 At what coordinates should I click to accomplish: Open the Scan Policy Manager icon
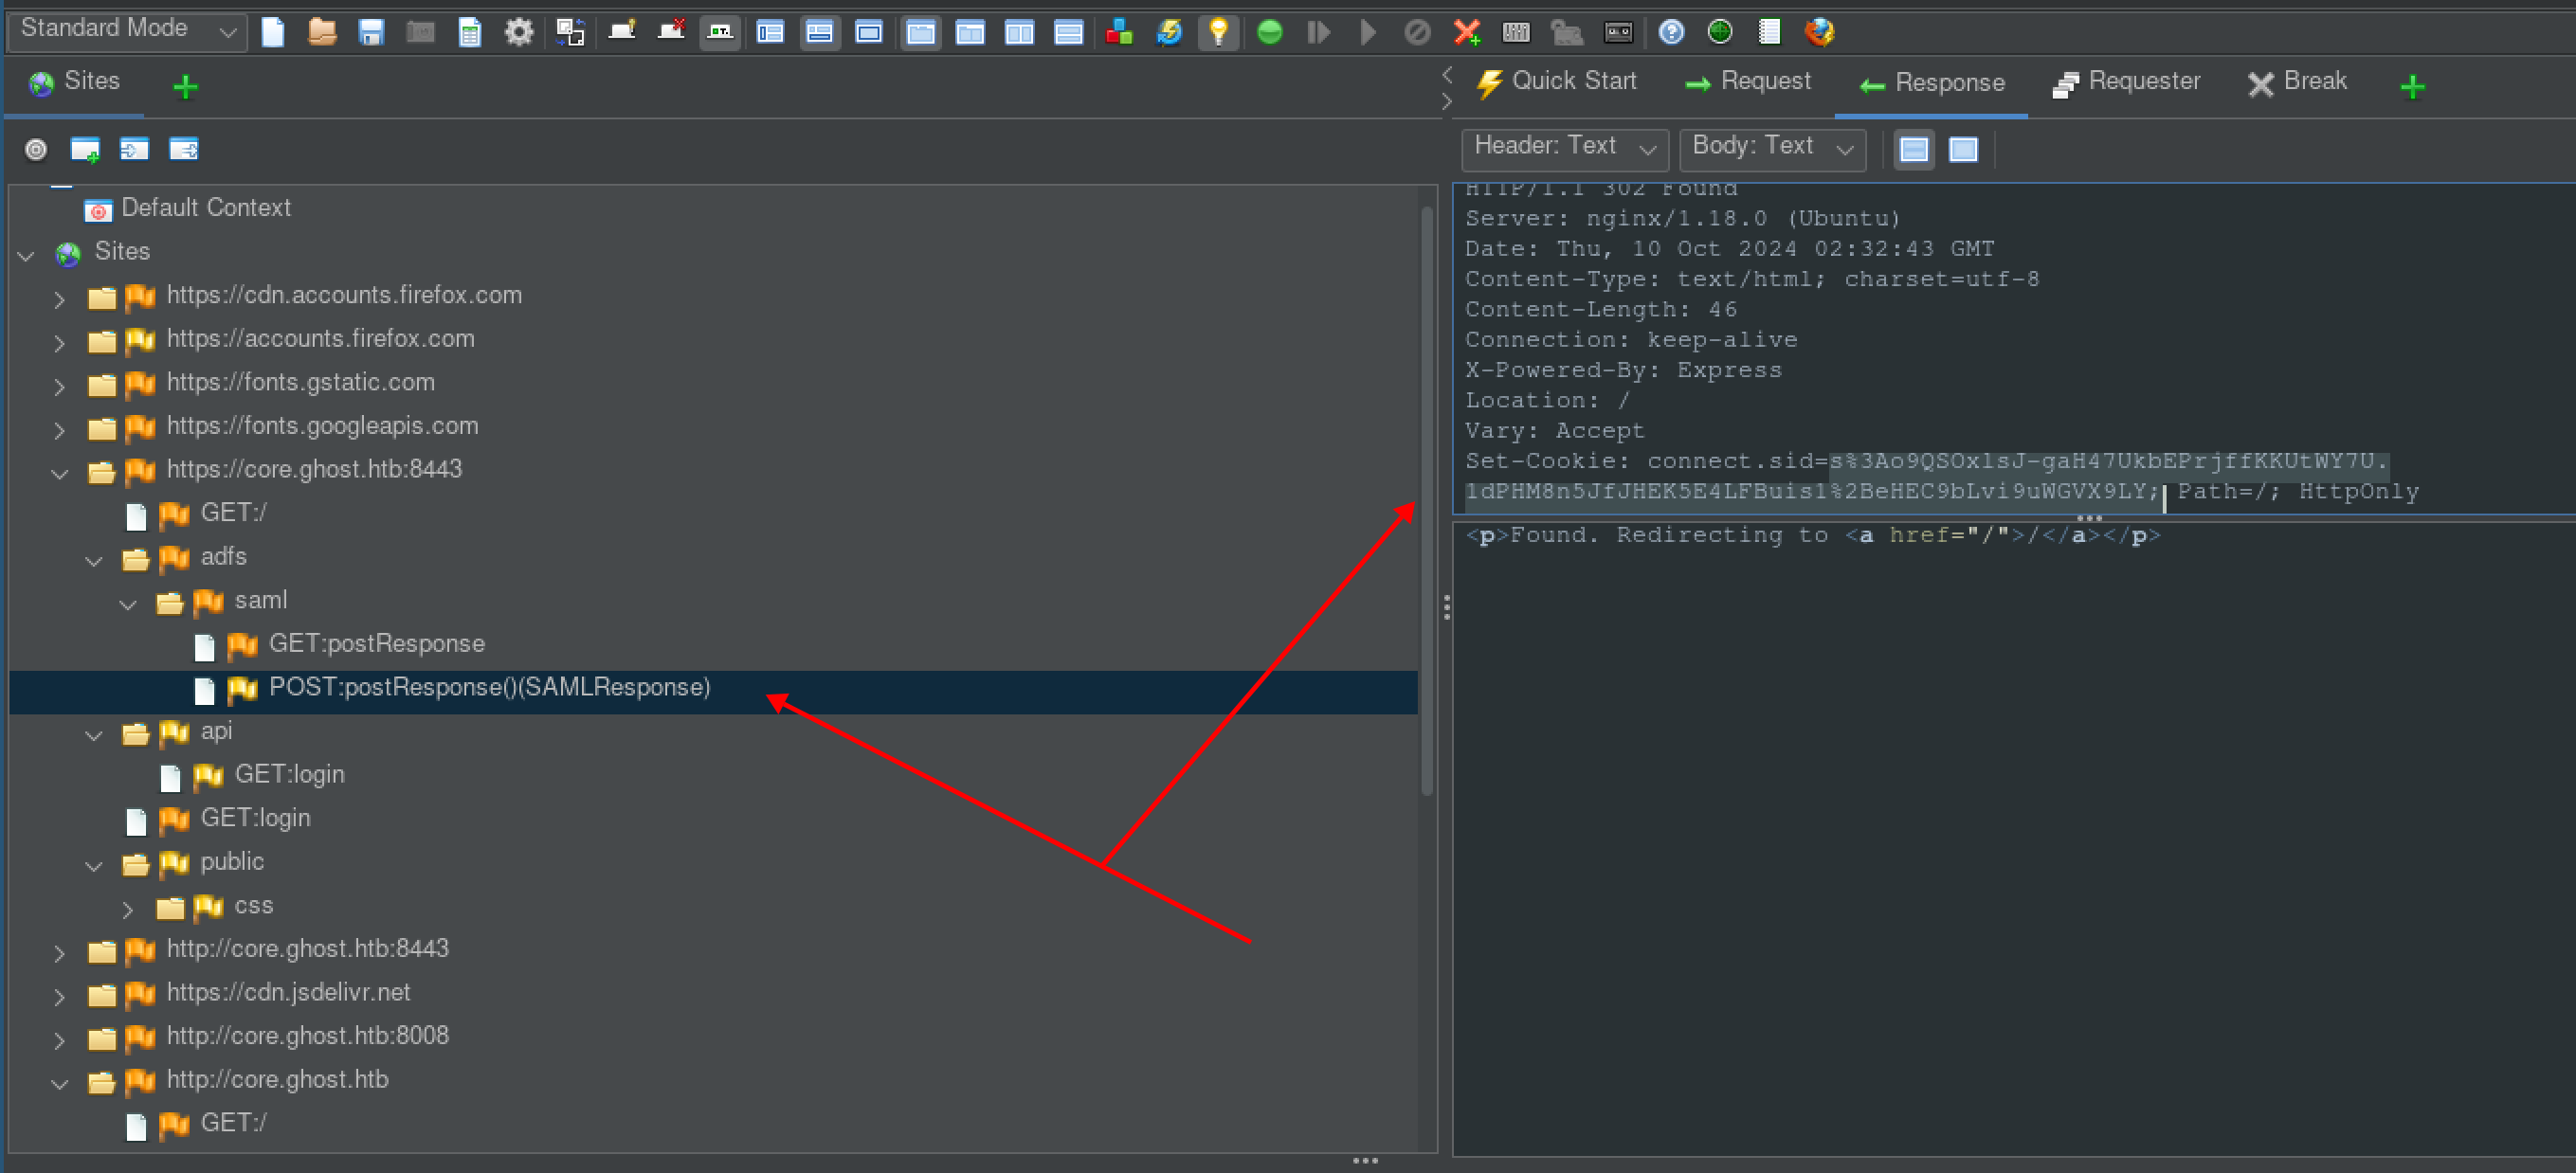tap(1516, 33)
